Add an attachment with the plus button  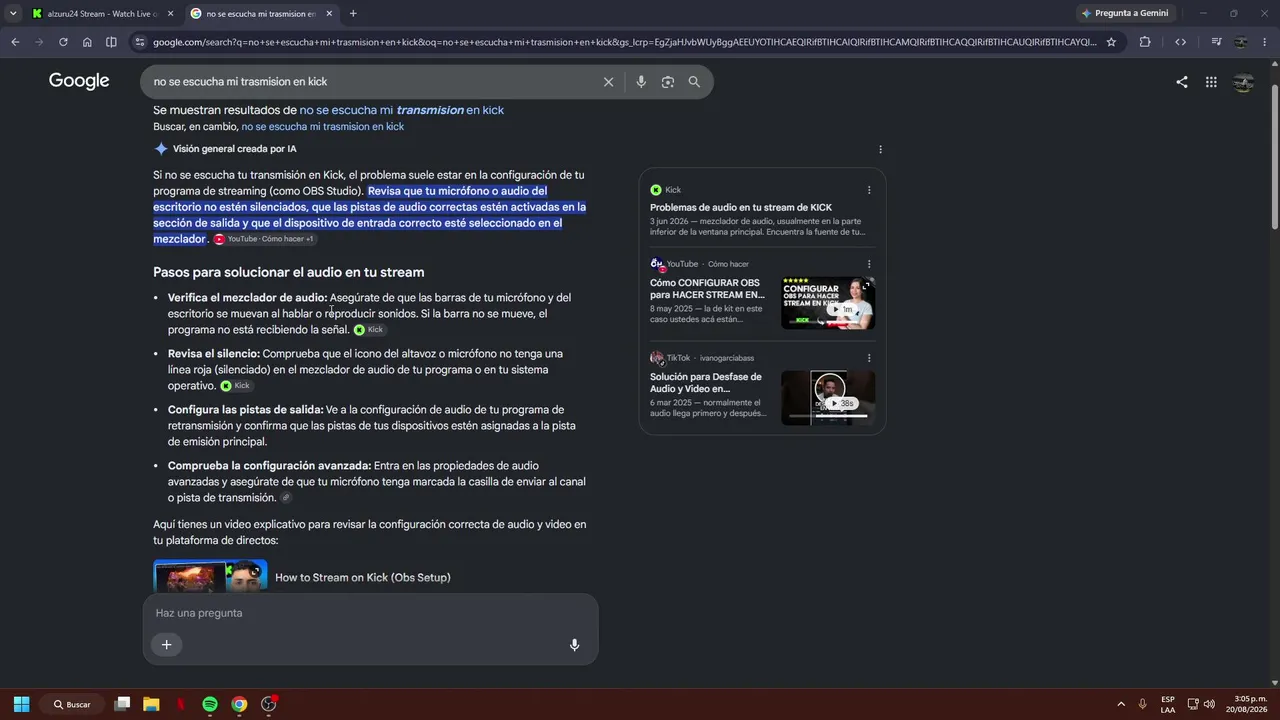(166, 645)
